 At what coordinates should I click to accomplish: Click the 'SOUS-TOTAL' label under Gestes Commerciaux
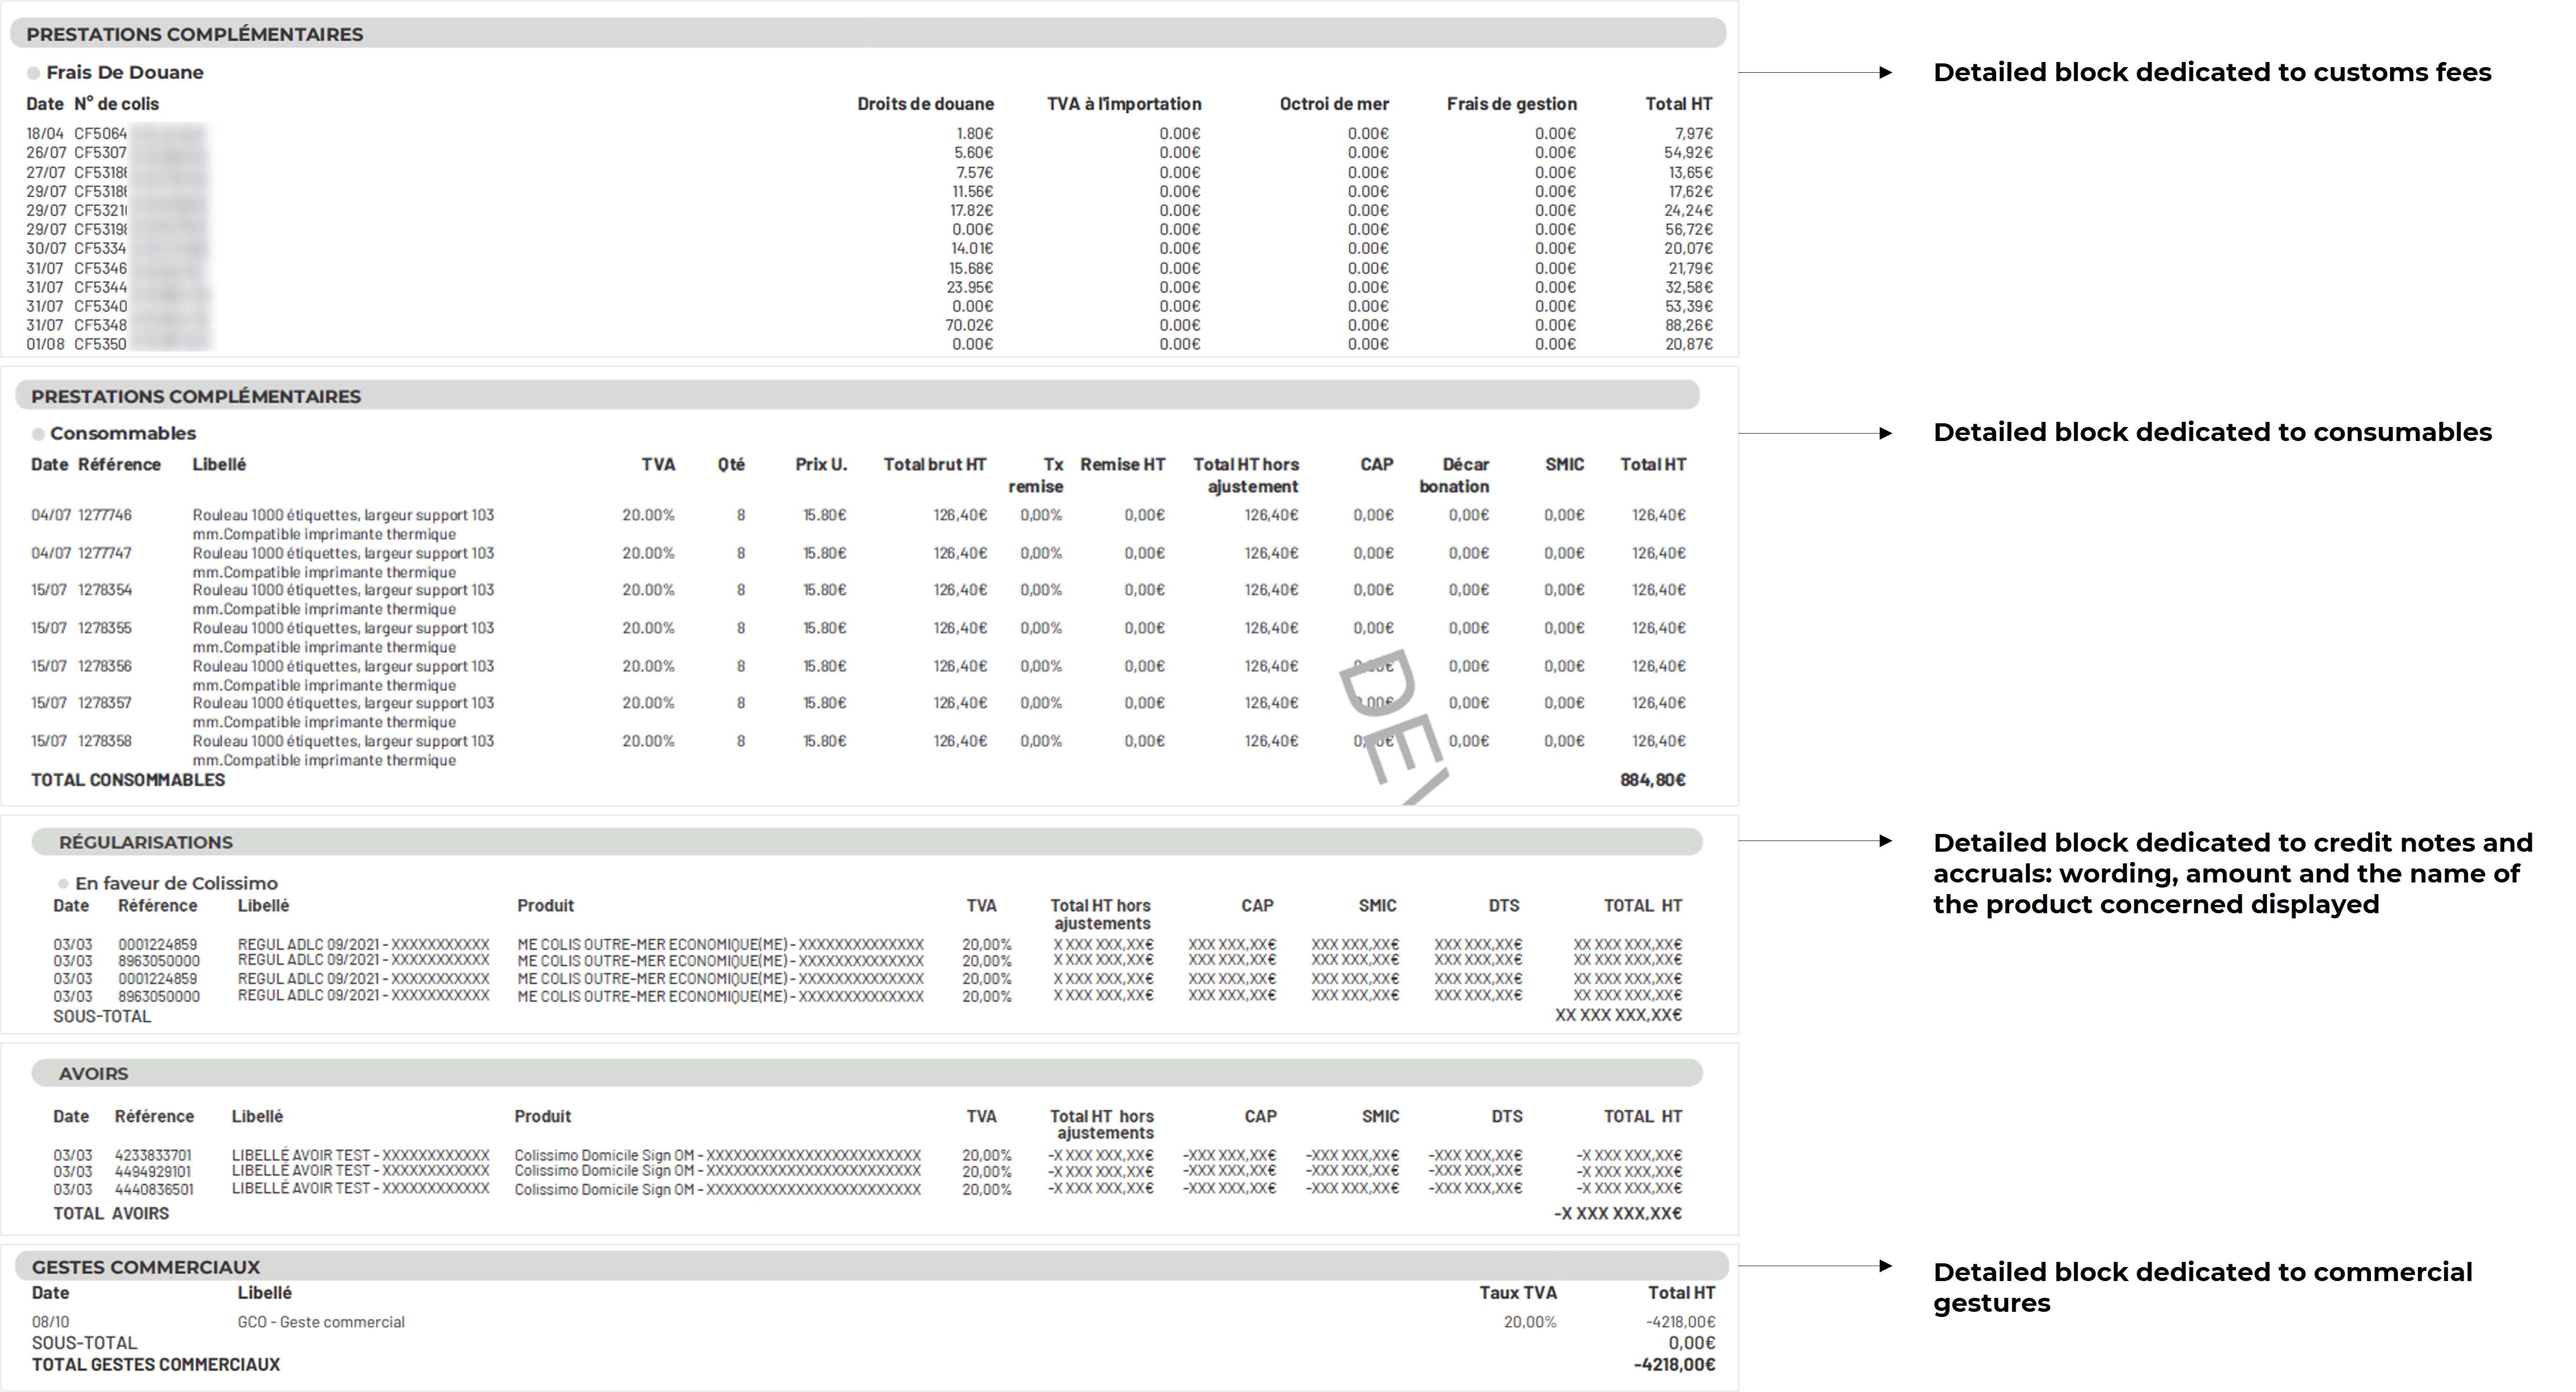click(84, 1343)
